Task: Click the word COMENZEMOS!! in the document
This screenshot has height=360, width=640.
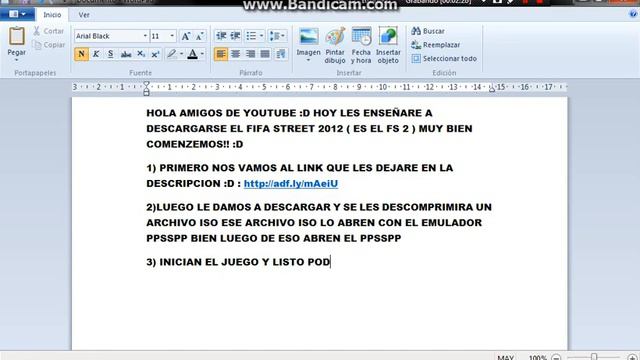Action: 188,144
